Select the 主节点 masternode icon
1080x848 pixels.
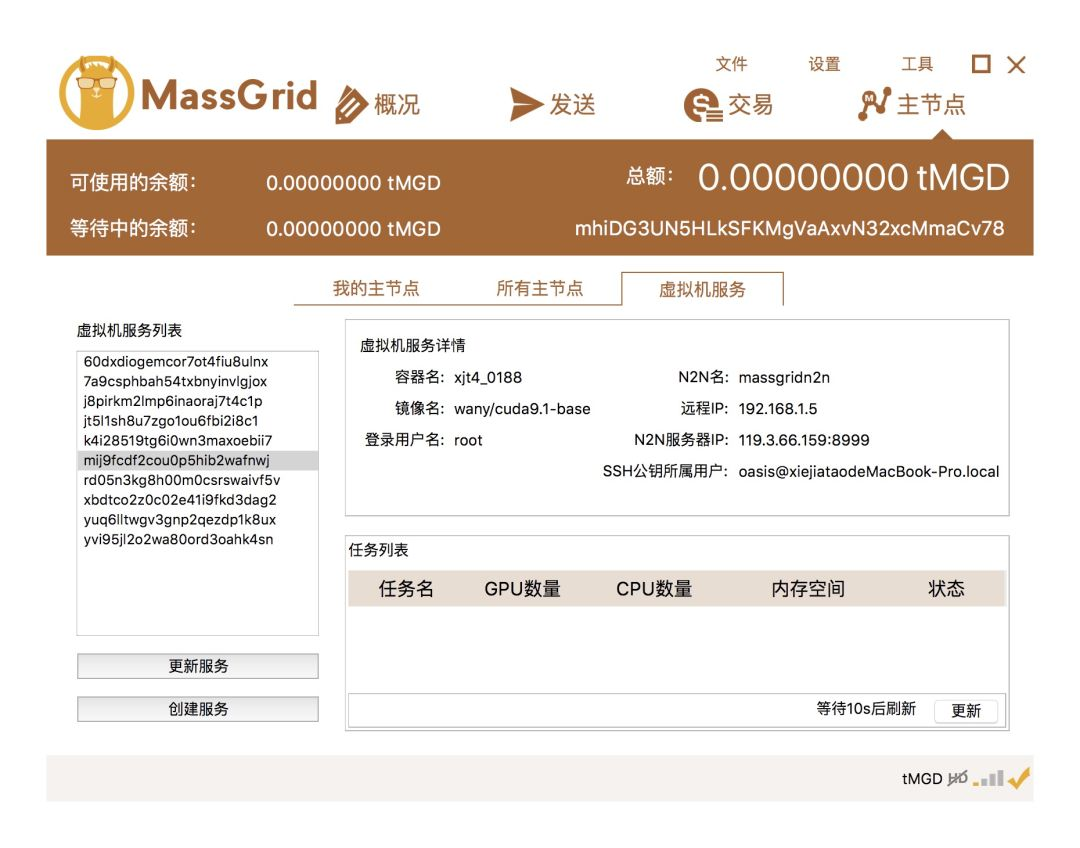click(874, 104)
